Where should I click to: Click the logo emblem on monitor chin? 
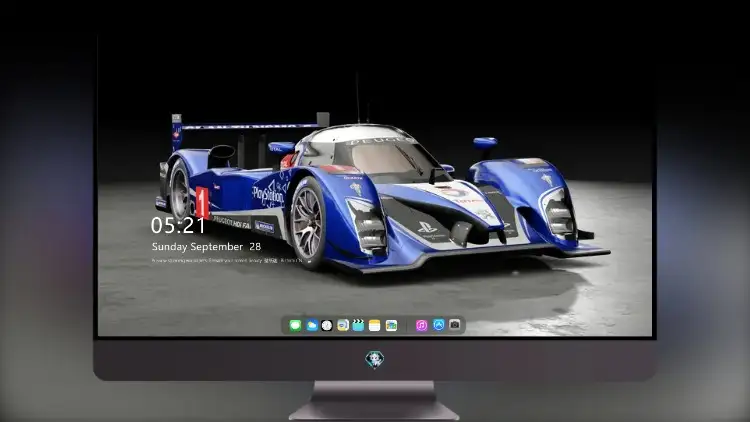point(375,359)
